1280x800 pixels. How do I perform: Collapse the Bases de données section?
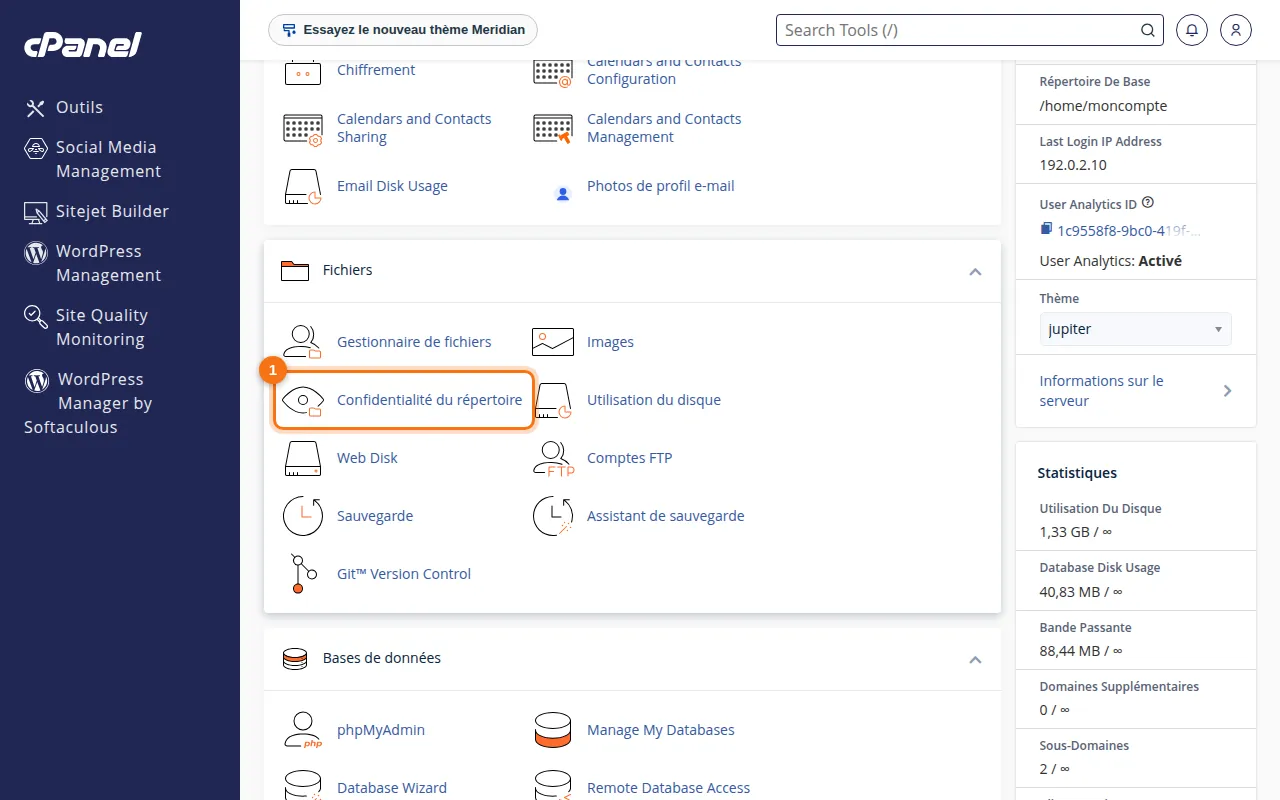click(x=975, y=660)
